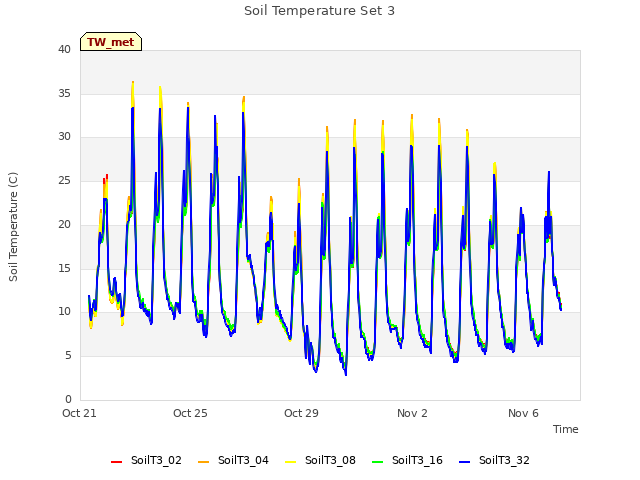Click the 0 y-axis tick label
Image resolution: width=640 pixels, height=480 pixels.
(68, 399)
